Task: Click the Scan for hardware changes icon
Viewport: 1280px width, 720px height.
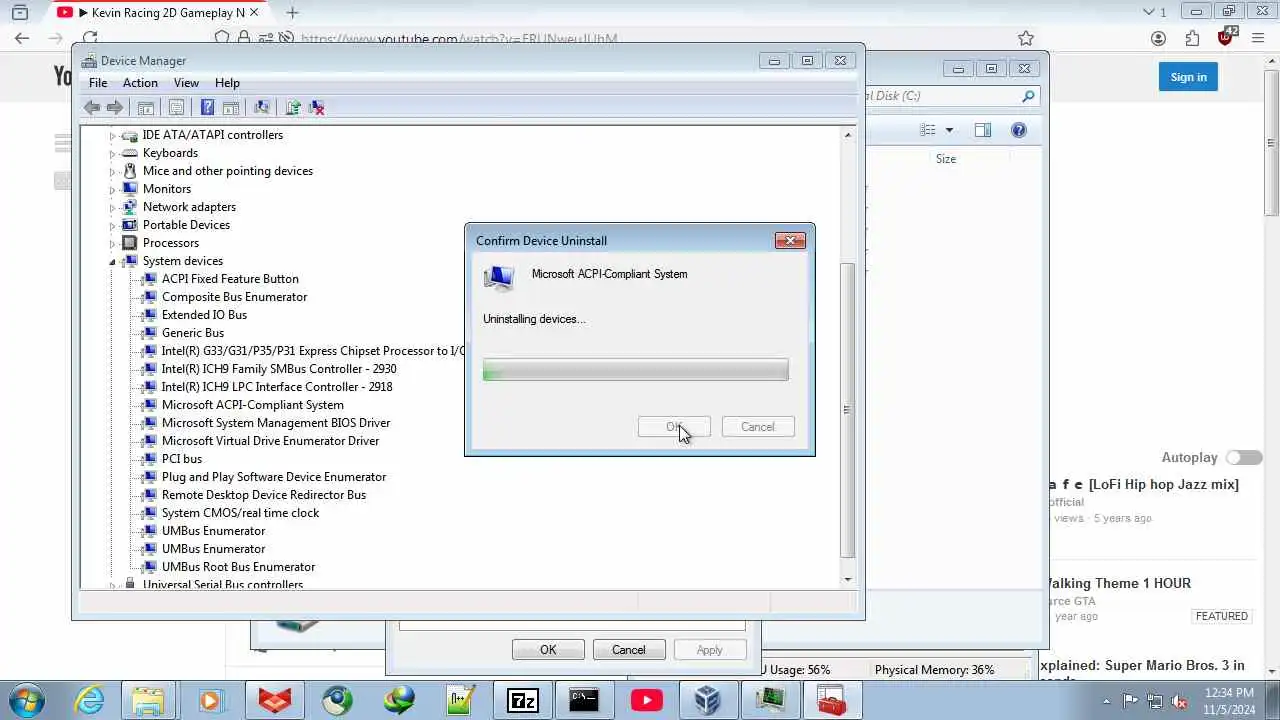Action: click(x=262, y=108)
